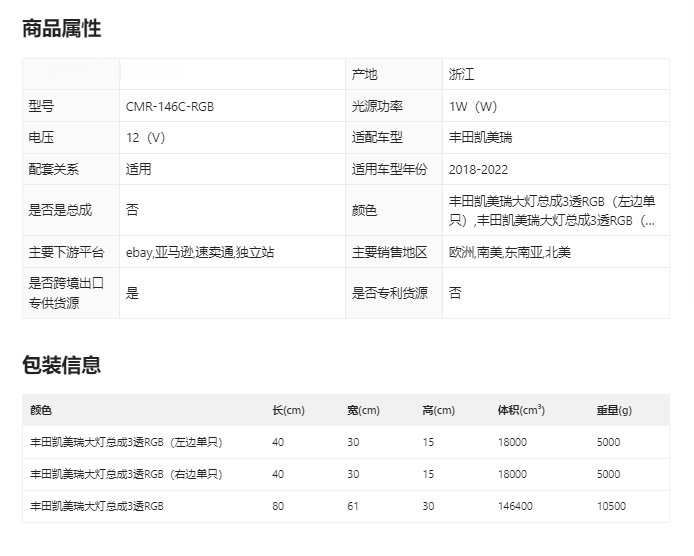Click the 是否专利货源 label

click(x=389, y=293)
